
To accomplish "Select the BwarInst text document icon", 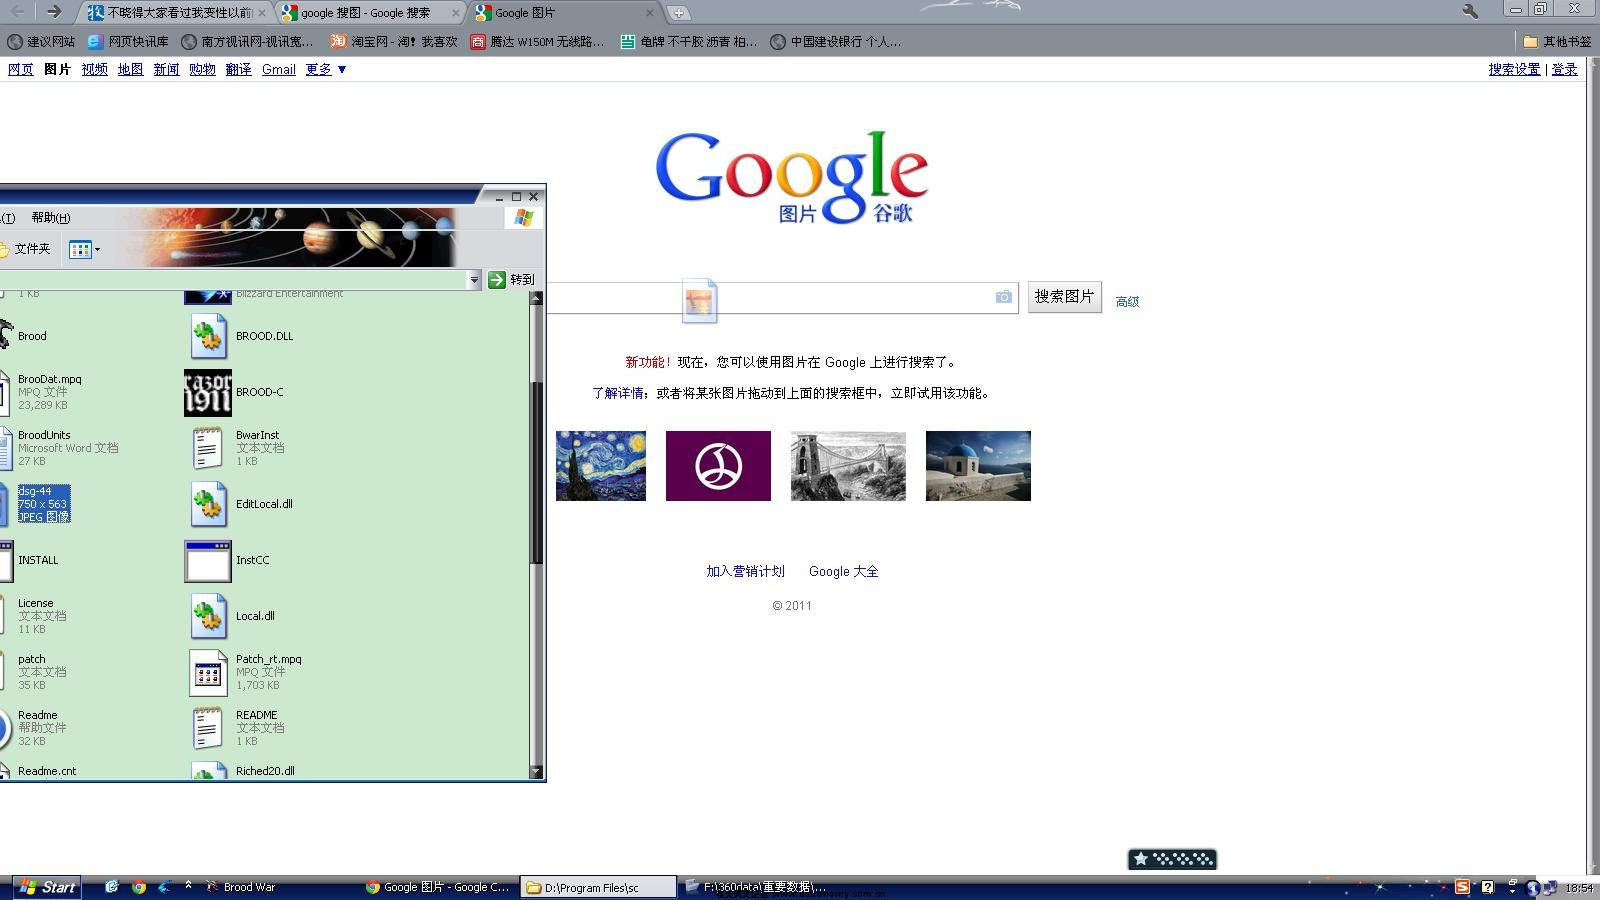I will [x=207, y=448].
